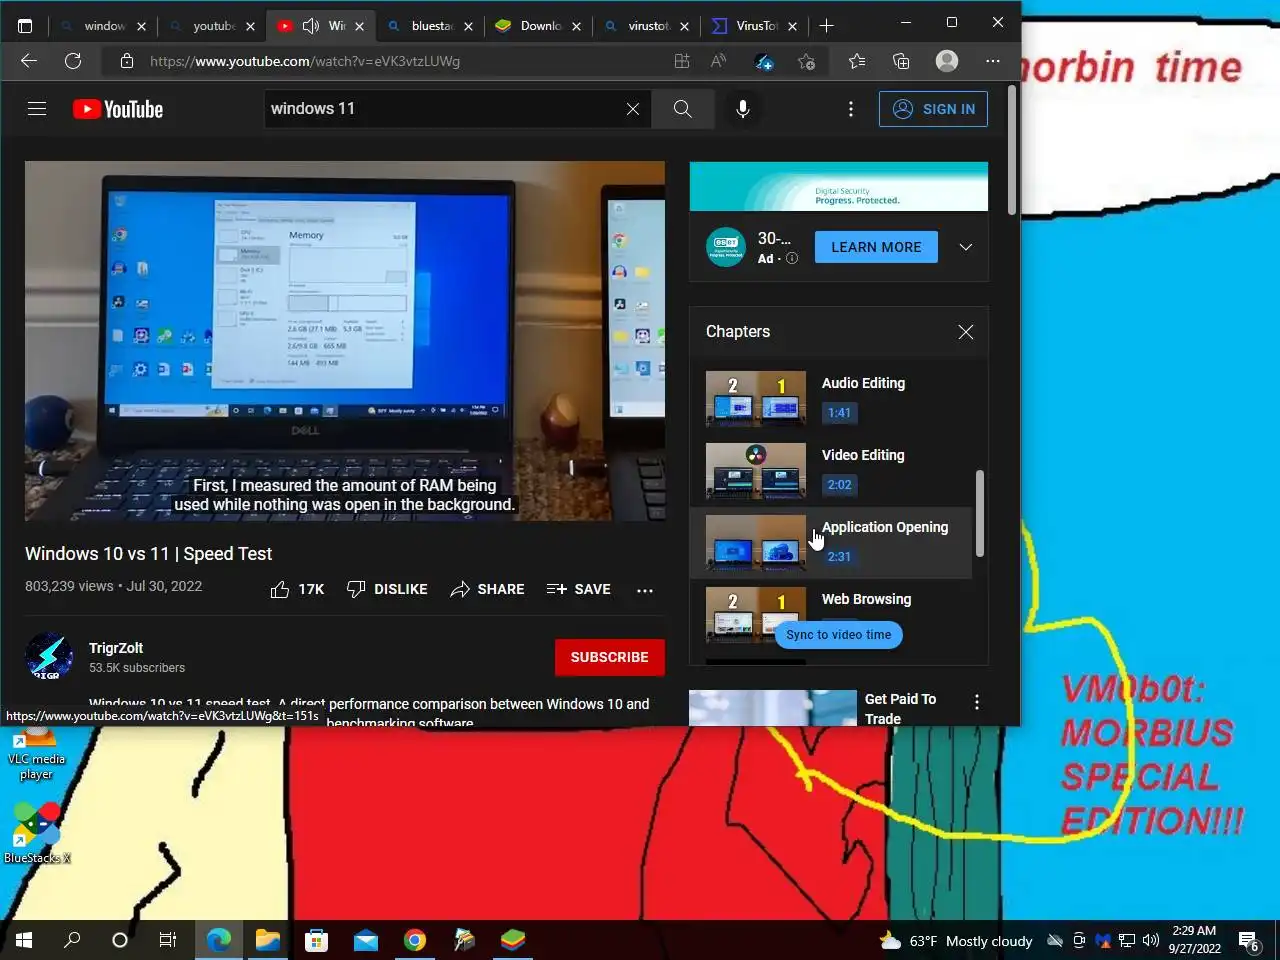Switch to the first 'window' search tab

coord(104,26)
